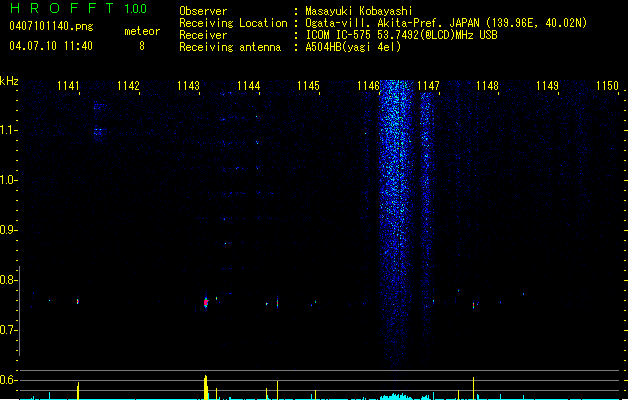Image resolution: width=629 pixels, height=400 pixels.
Task: Click the 0.6 kHz frequency axis label
Action: [x=8, y=380]
